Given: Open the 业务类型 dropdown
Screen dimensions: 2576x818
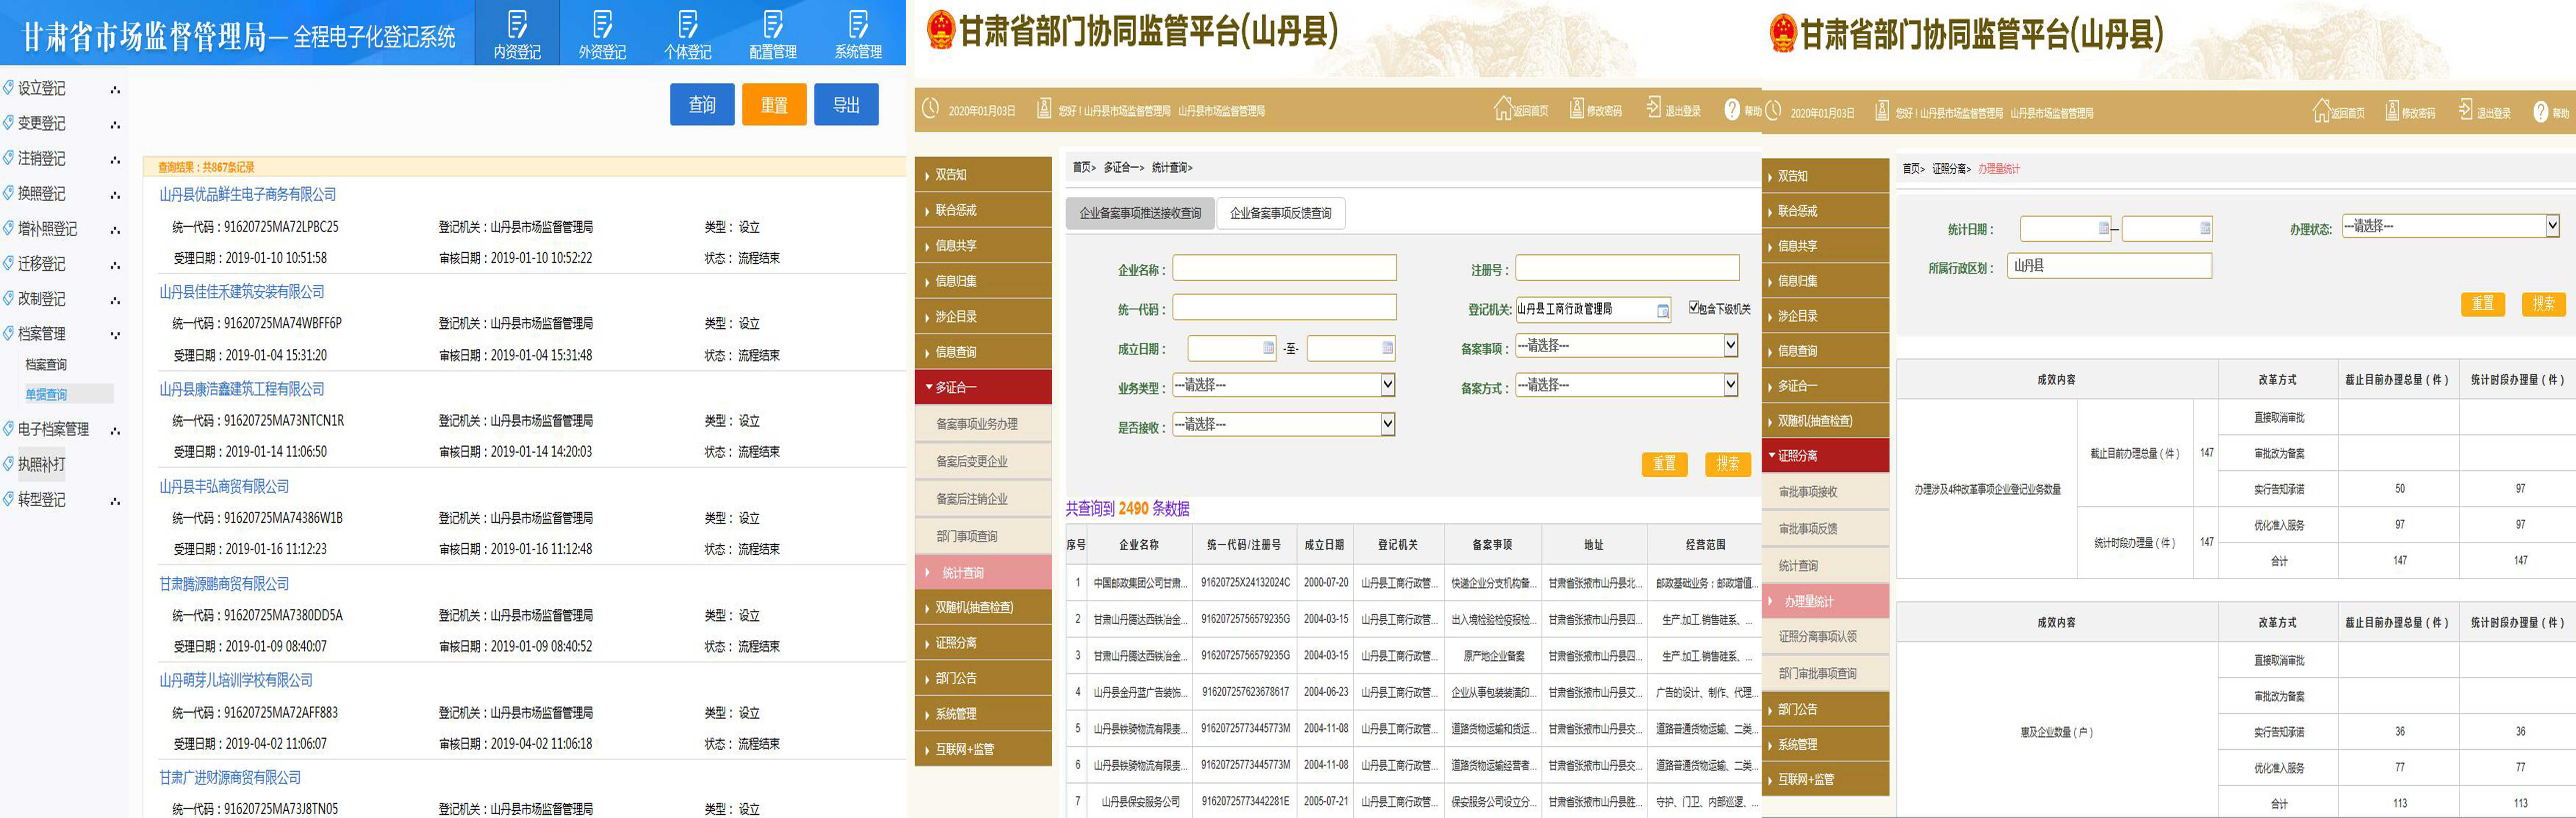Looking at the screenshot, I should click(1284, 385).
